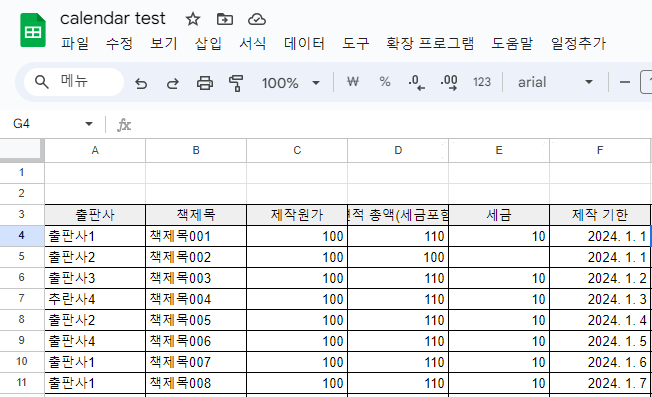The image size is (652, 397).
Task: Expand the G4 name box dropdown
Action: pyautogui.click(x=89, y=124)
